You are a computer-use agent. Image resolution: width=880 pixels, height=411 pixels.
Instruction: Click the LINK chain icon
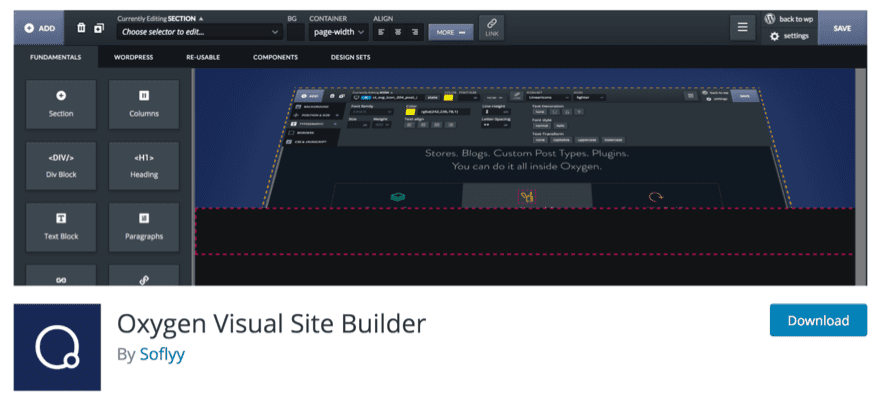click(x=492, y=28)
